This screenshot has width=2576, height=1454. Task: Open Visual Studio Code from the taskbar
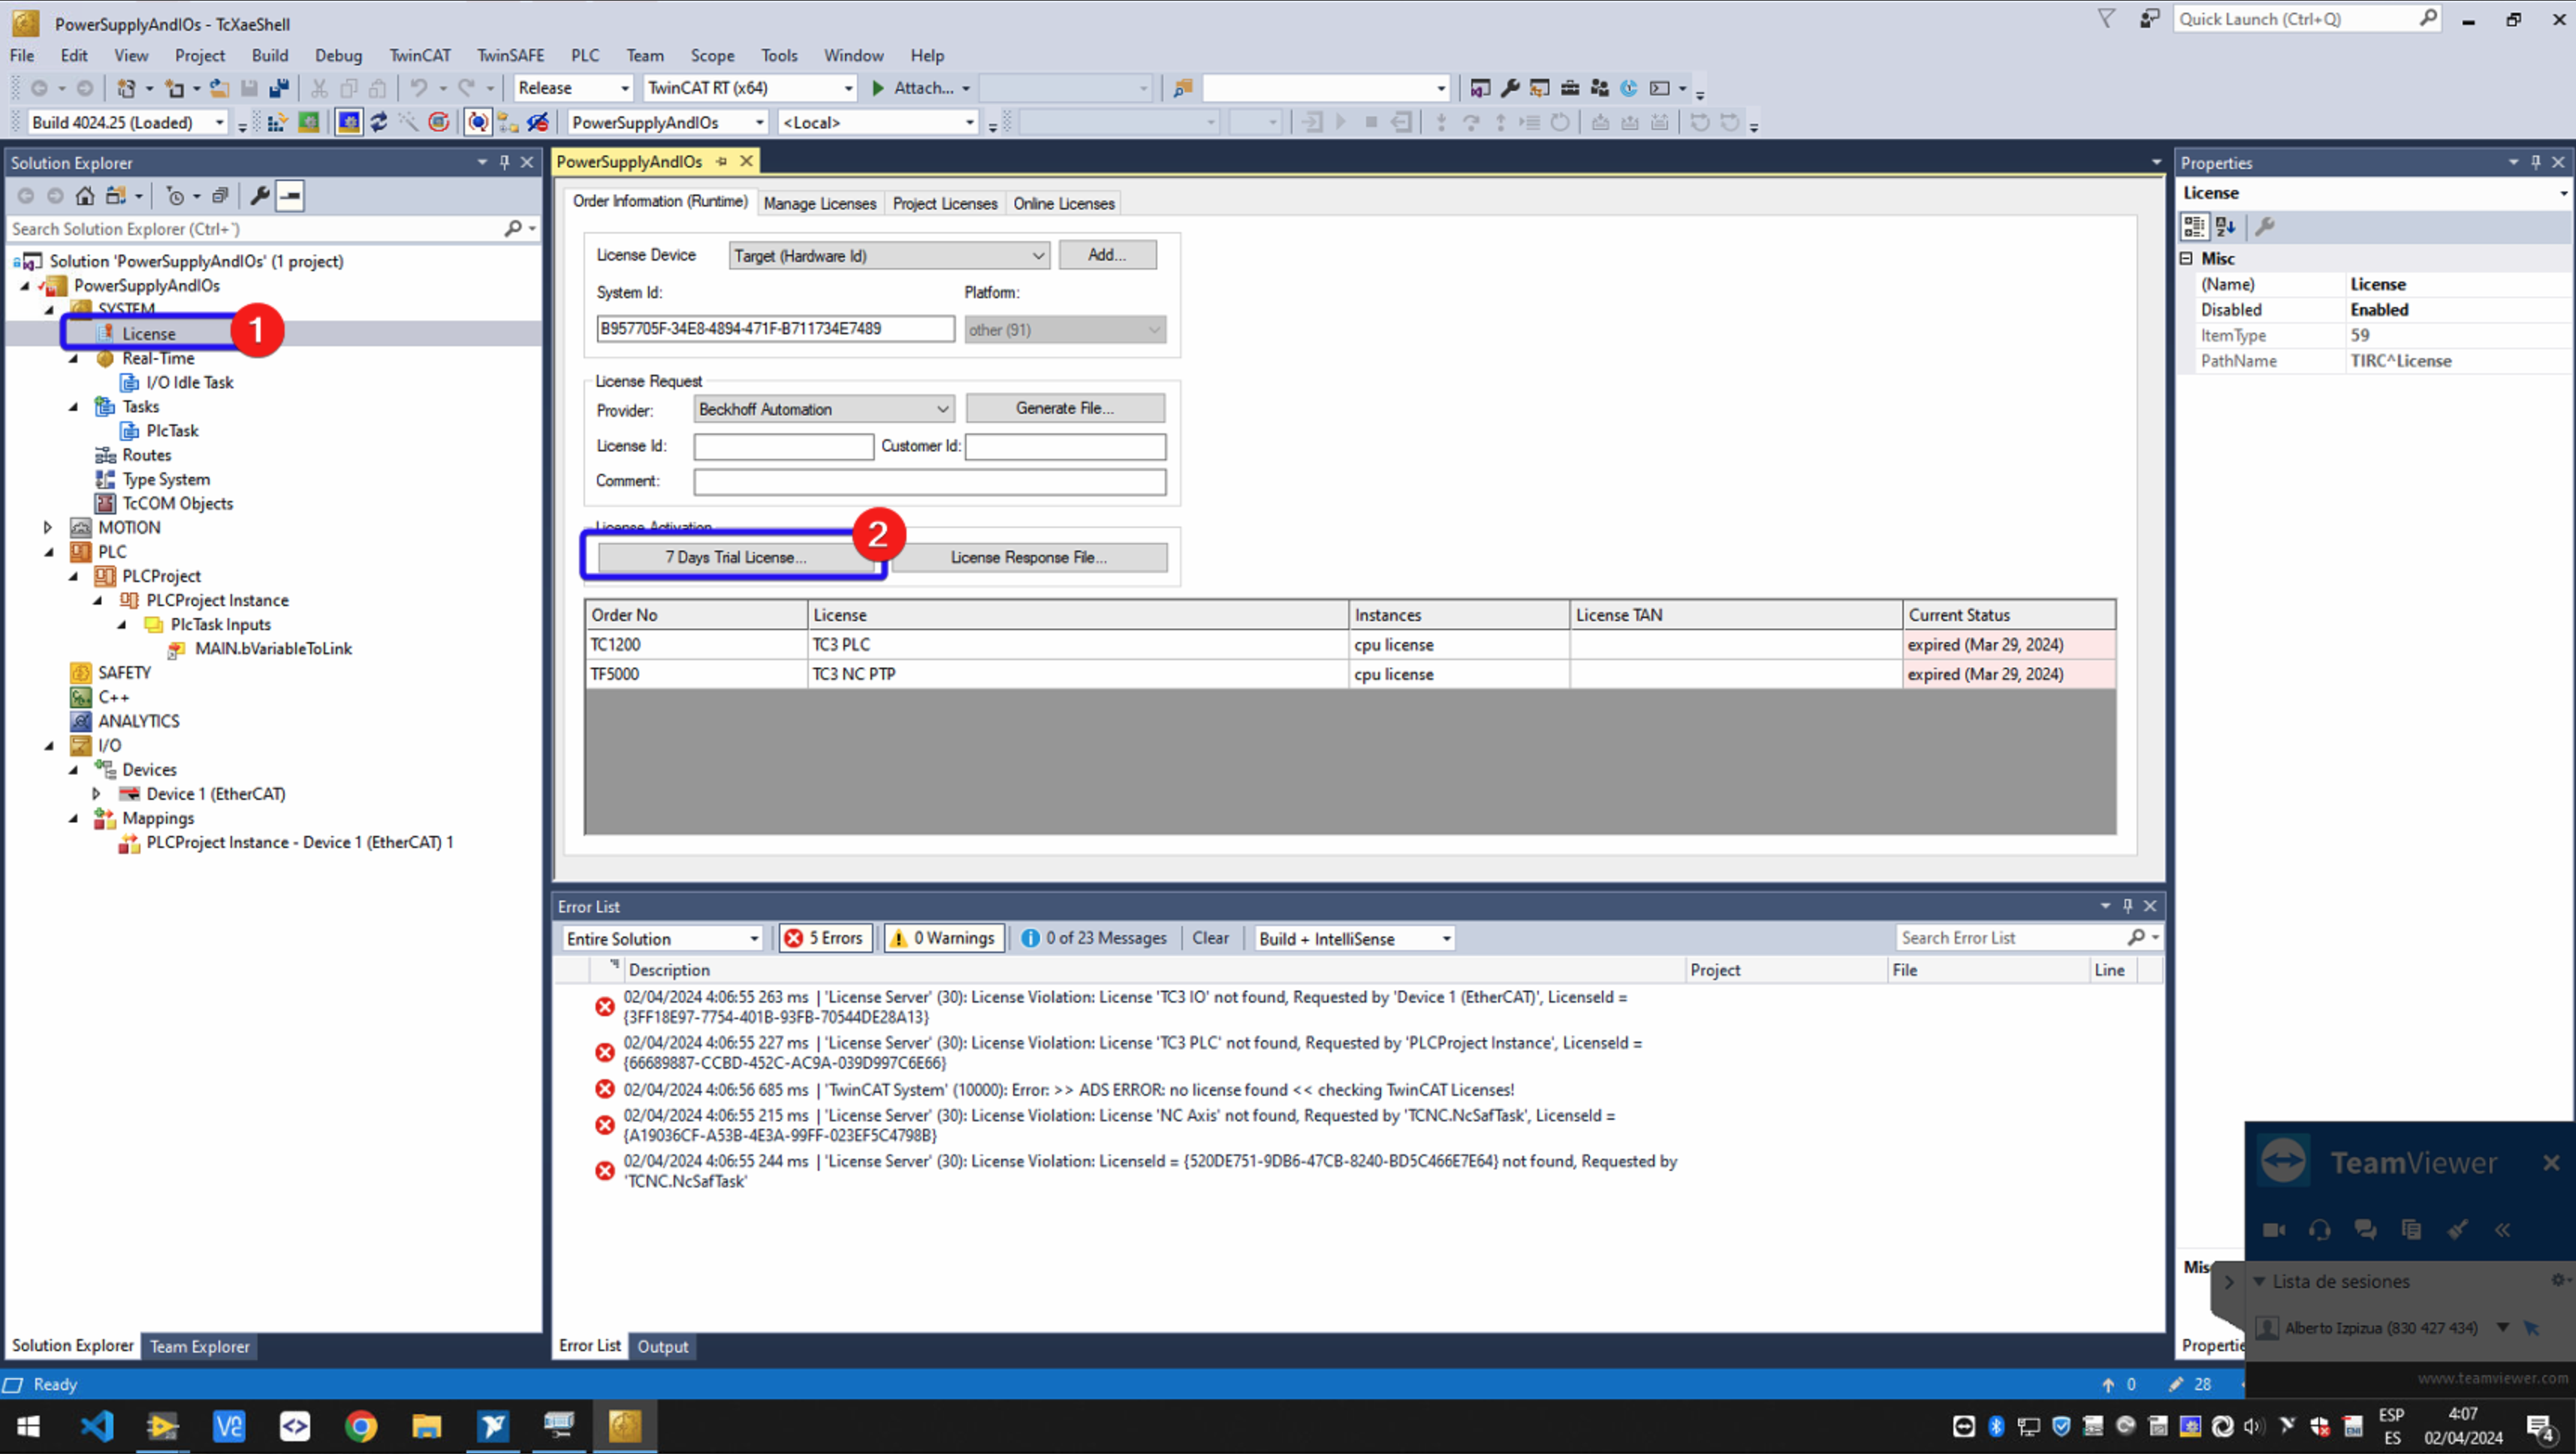[x=97, y=1426]
